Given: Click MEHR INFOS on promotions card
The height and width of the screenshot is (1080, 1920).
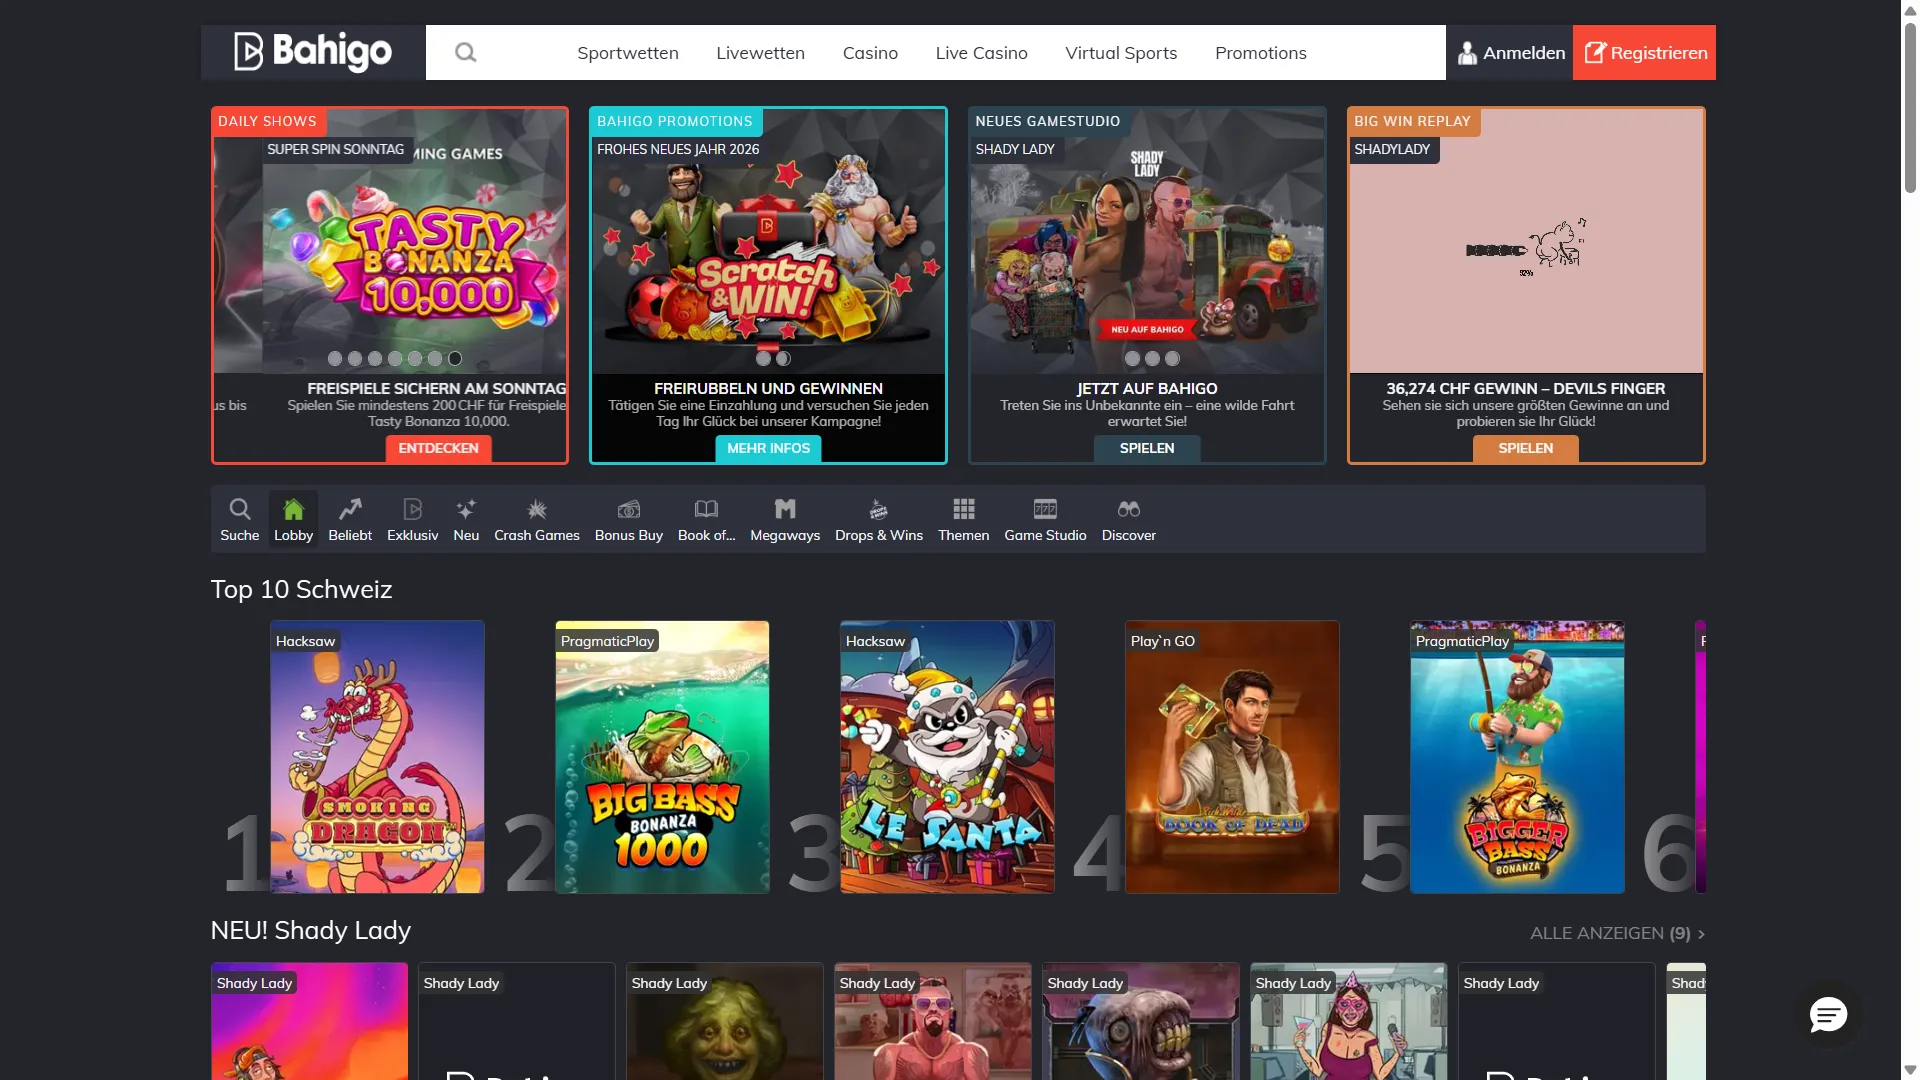Looking at the screenshot, I should (x=768, y=449).
